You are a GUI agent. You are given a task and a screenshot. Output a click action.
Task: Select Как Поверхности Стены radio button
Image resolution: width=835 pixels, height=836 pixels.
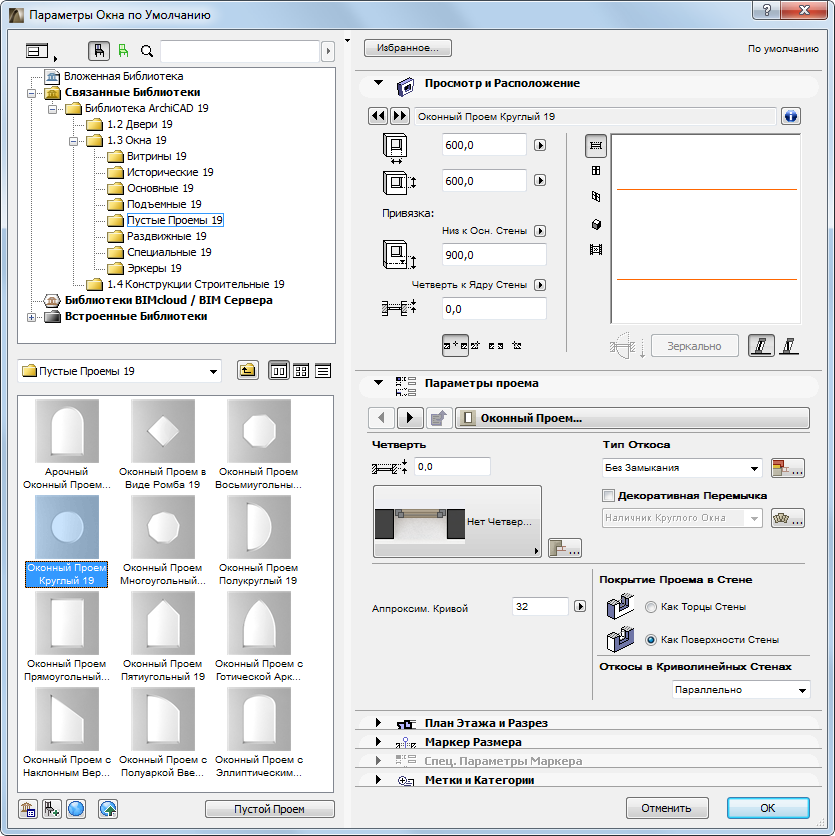(651, 640)
